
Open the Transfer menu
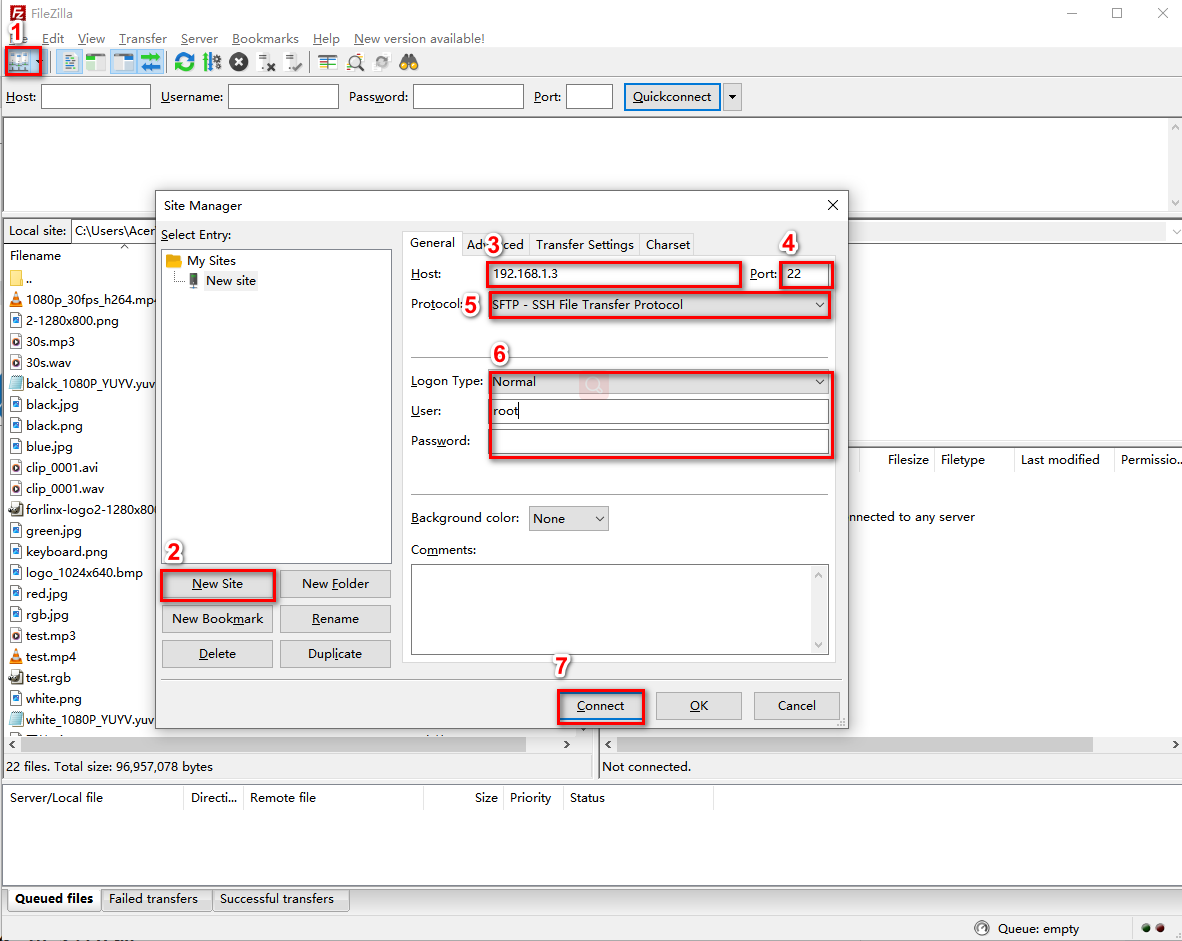pos(142,38)
